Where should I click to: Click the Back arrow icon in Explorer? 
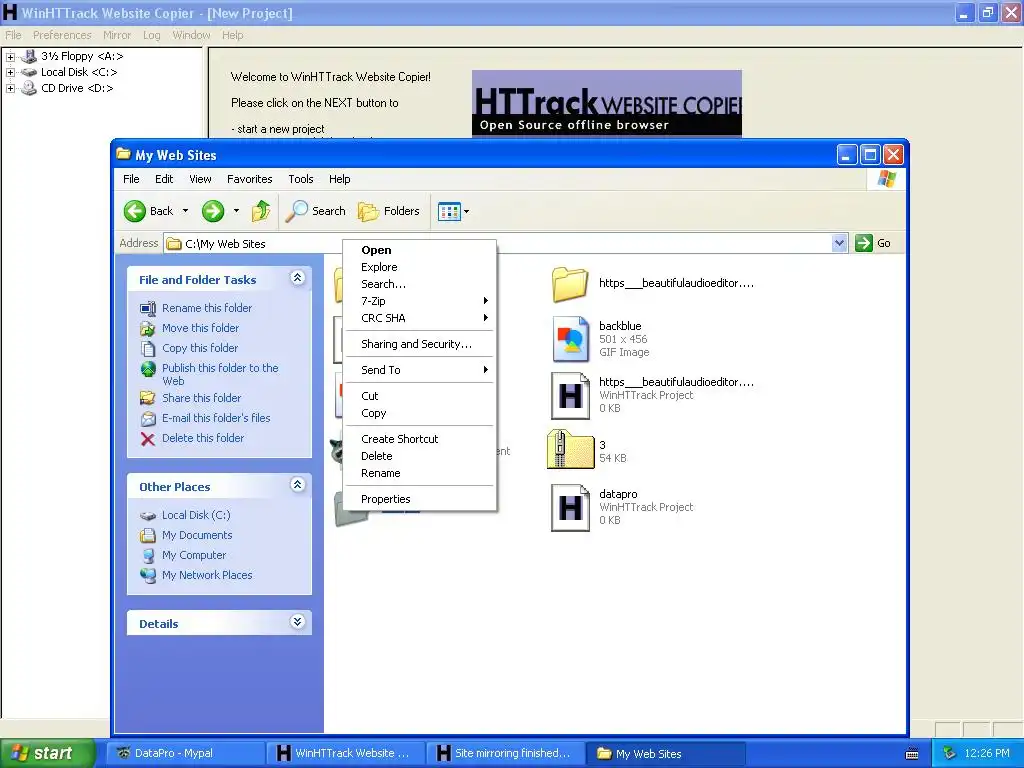pyautogui.click(x=135, y=211)
